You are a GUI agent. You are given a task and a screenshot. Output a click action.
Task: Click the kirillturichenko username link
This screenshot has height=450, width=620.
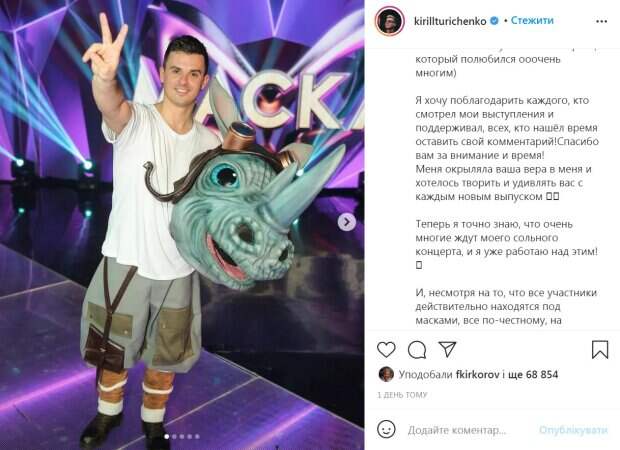(x=450, y=21)
